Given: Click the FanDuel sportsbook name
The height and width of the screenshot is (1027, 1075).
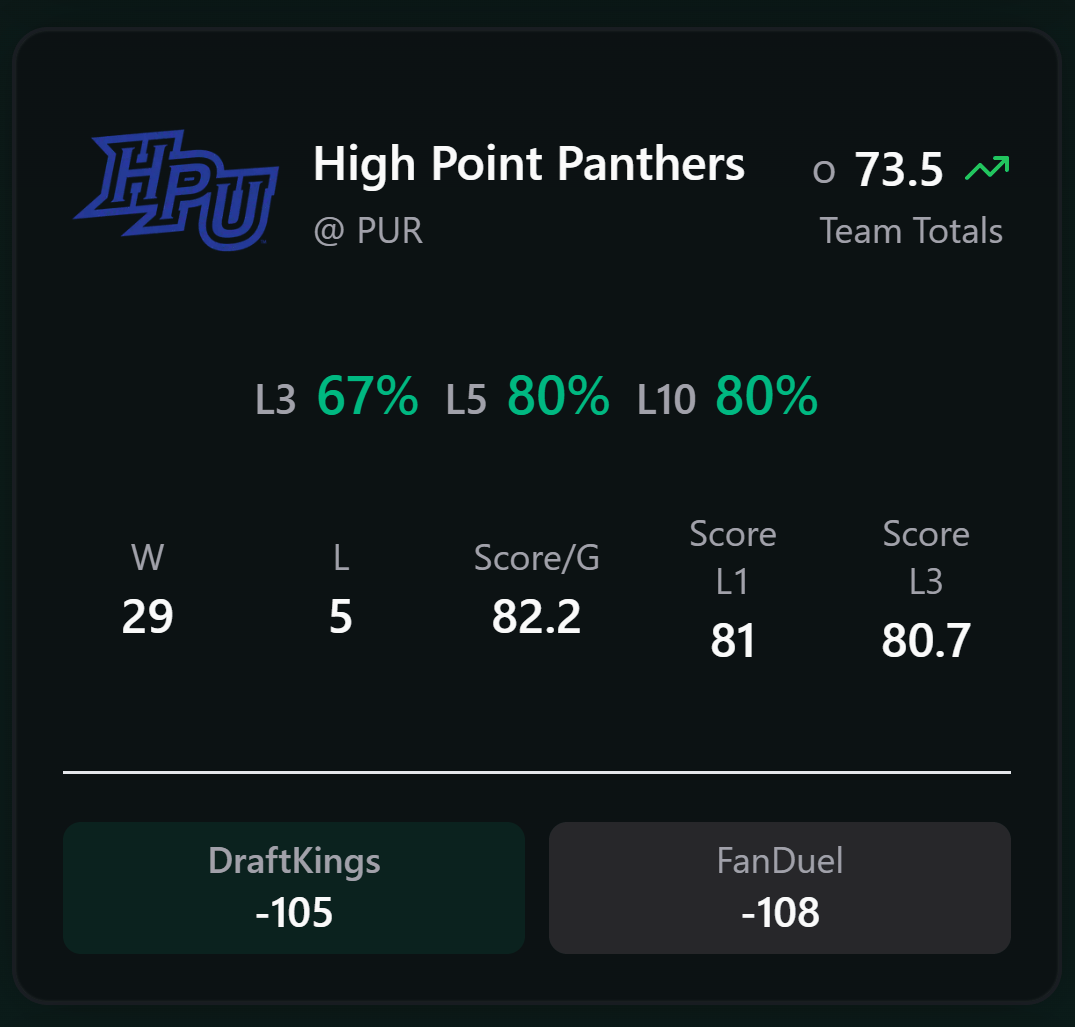Looking at the screenshot, I should pyautogui.click(x=780, y=860).
